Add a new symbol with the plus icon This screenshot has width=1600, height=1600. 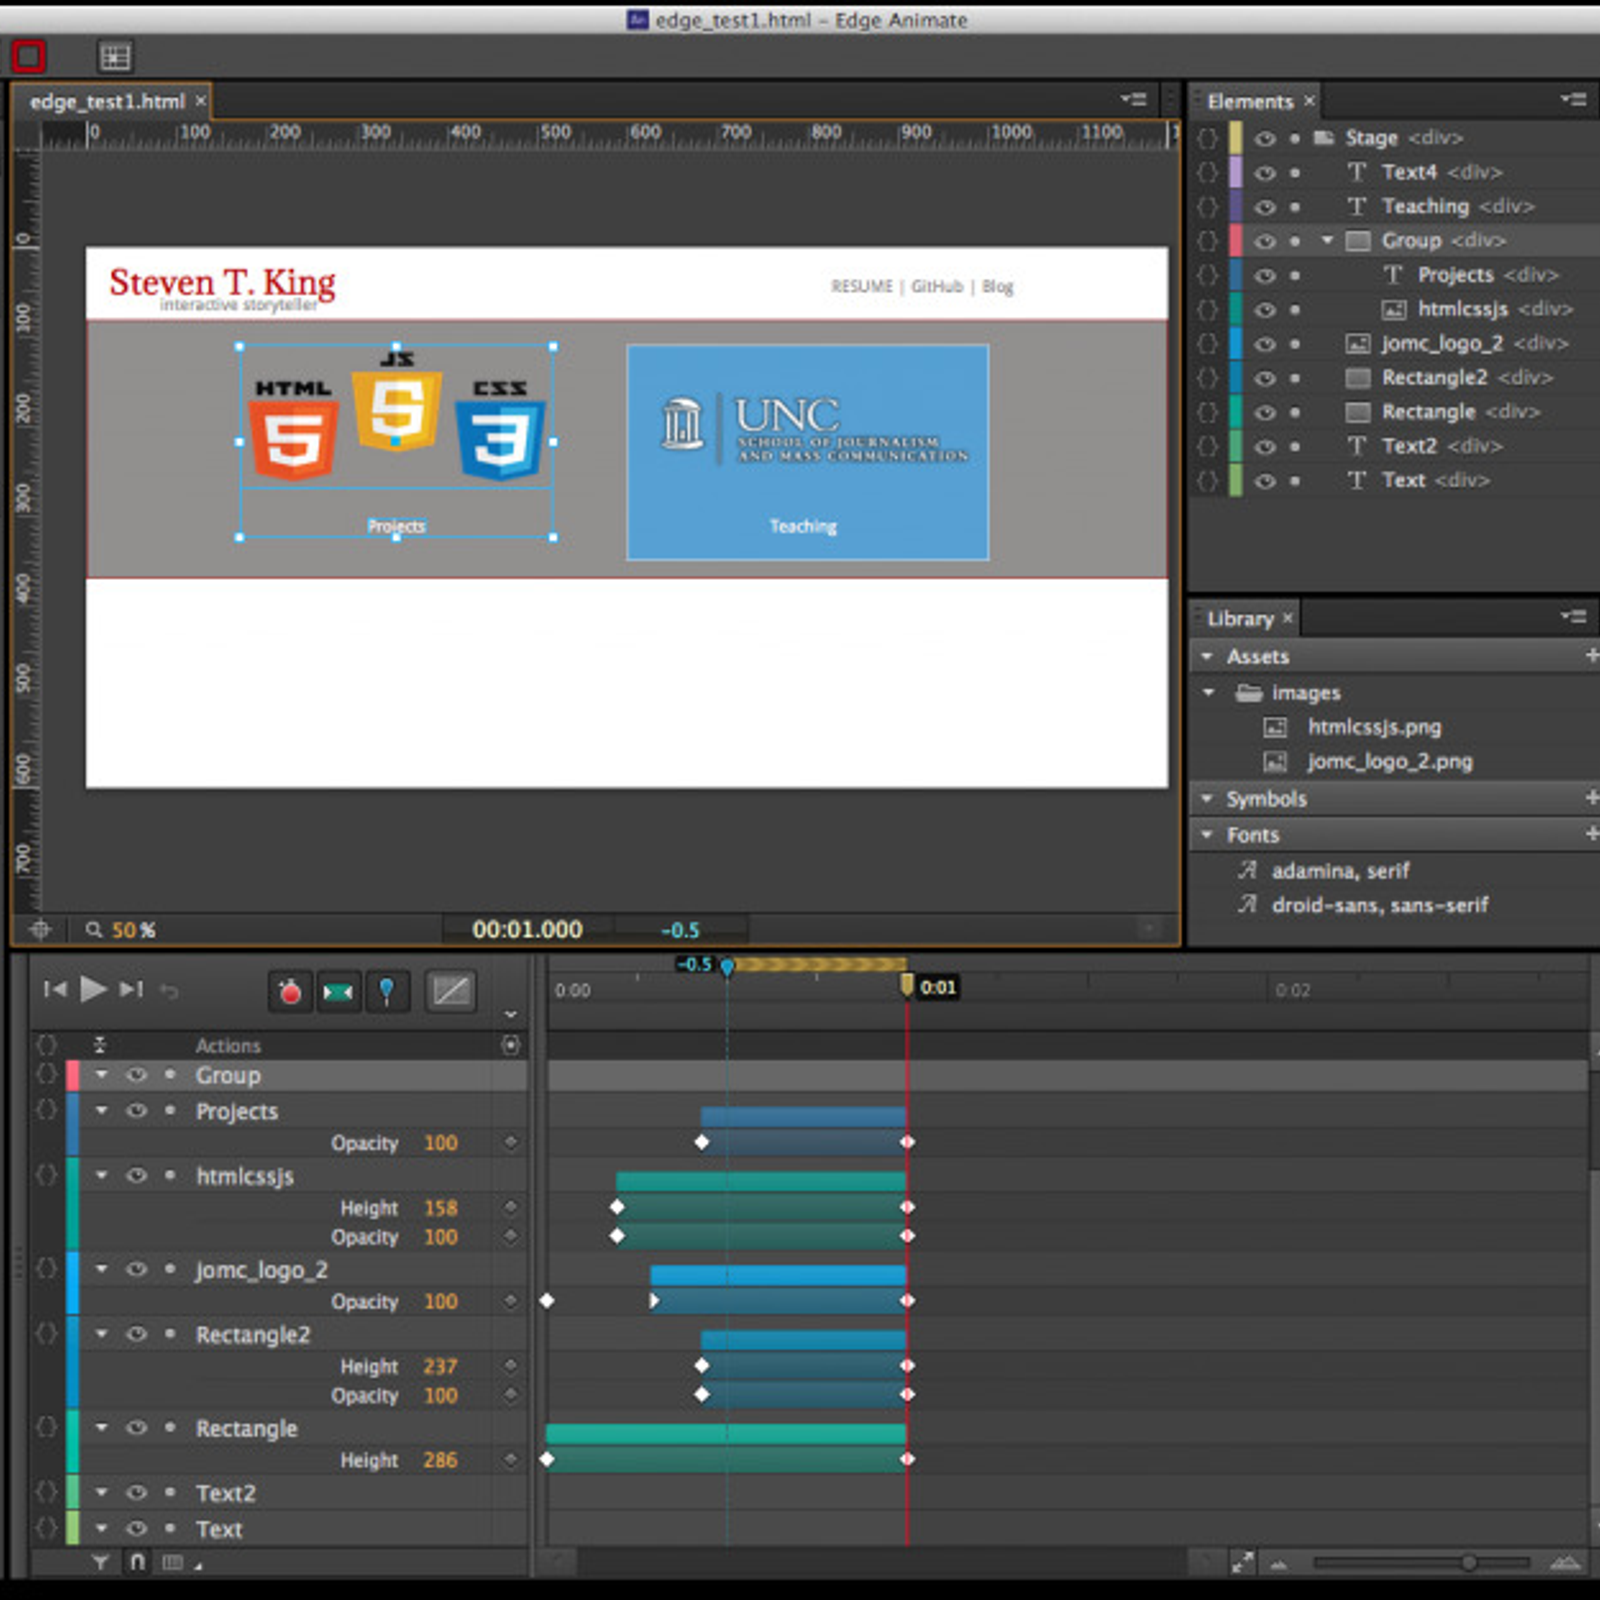point(1591,798)
